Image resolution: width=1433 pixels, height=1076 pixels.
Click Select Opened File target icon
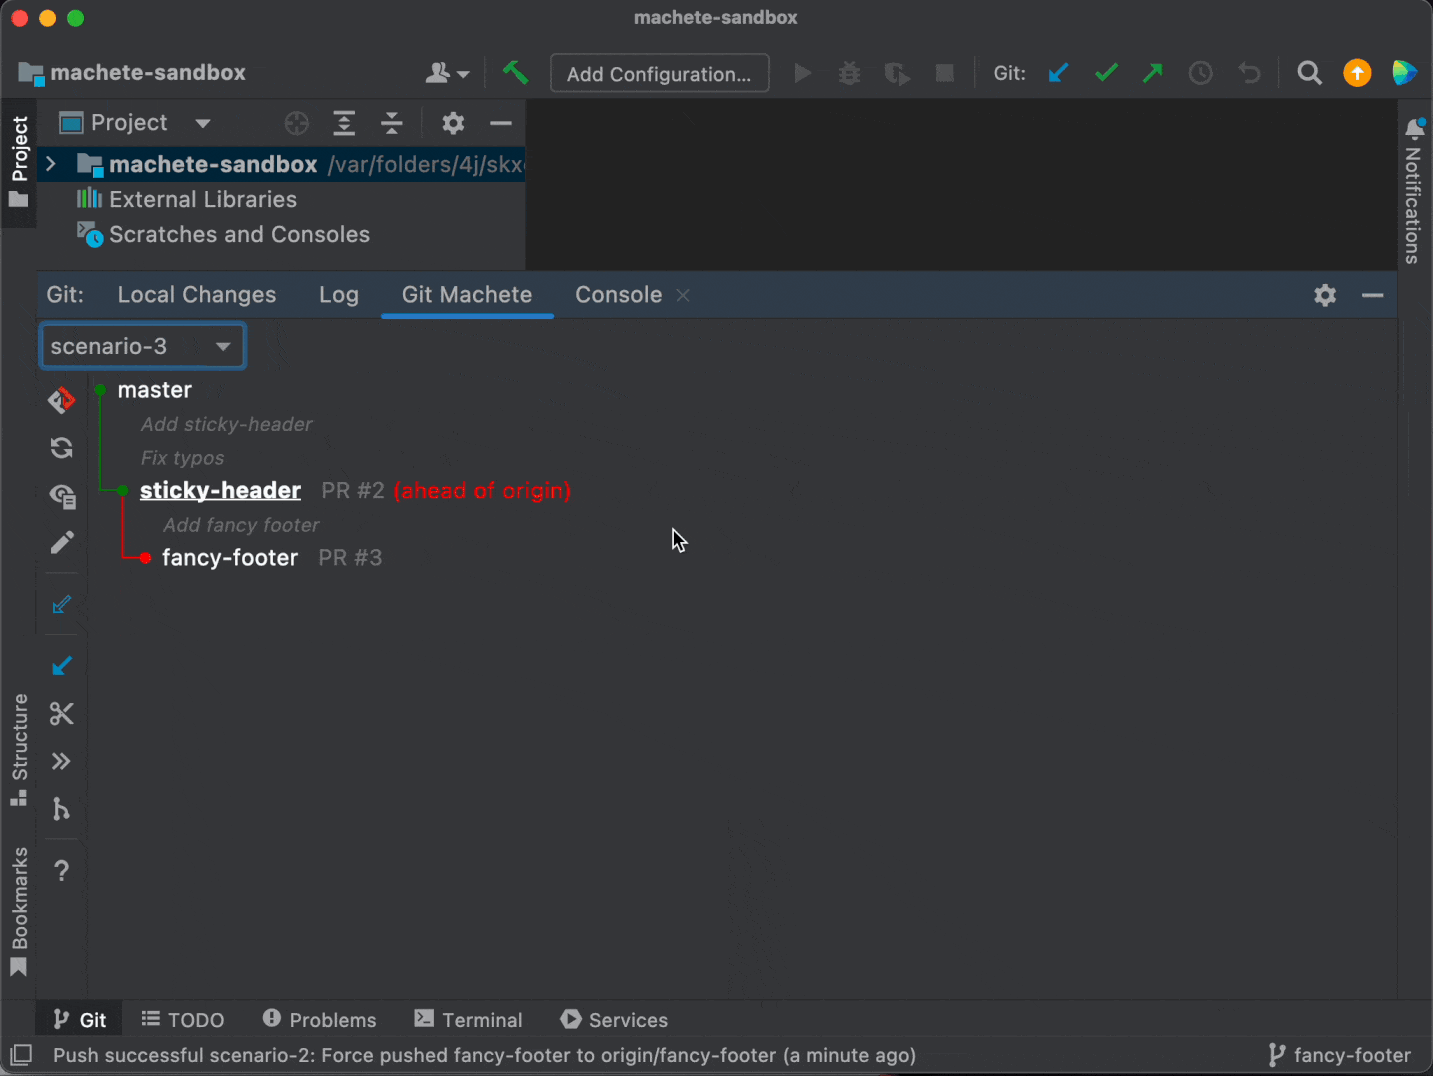(297, 123)
